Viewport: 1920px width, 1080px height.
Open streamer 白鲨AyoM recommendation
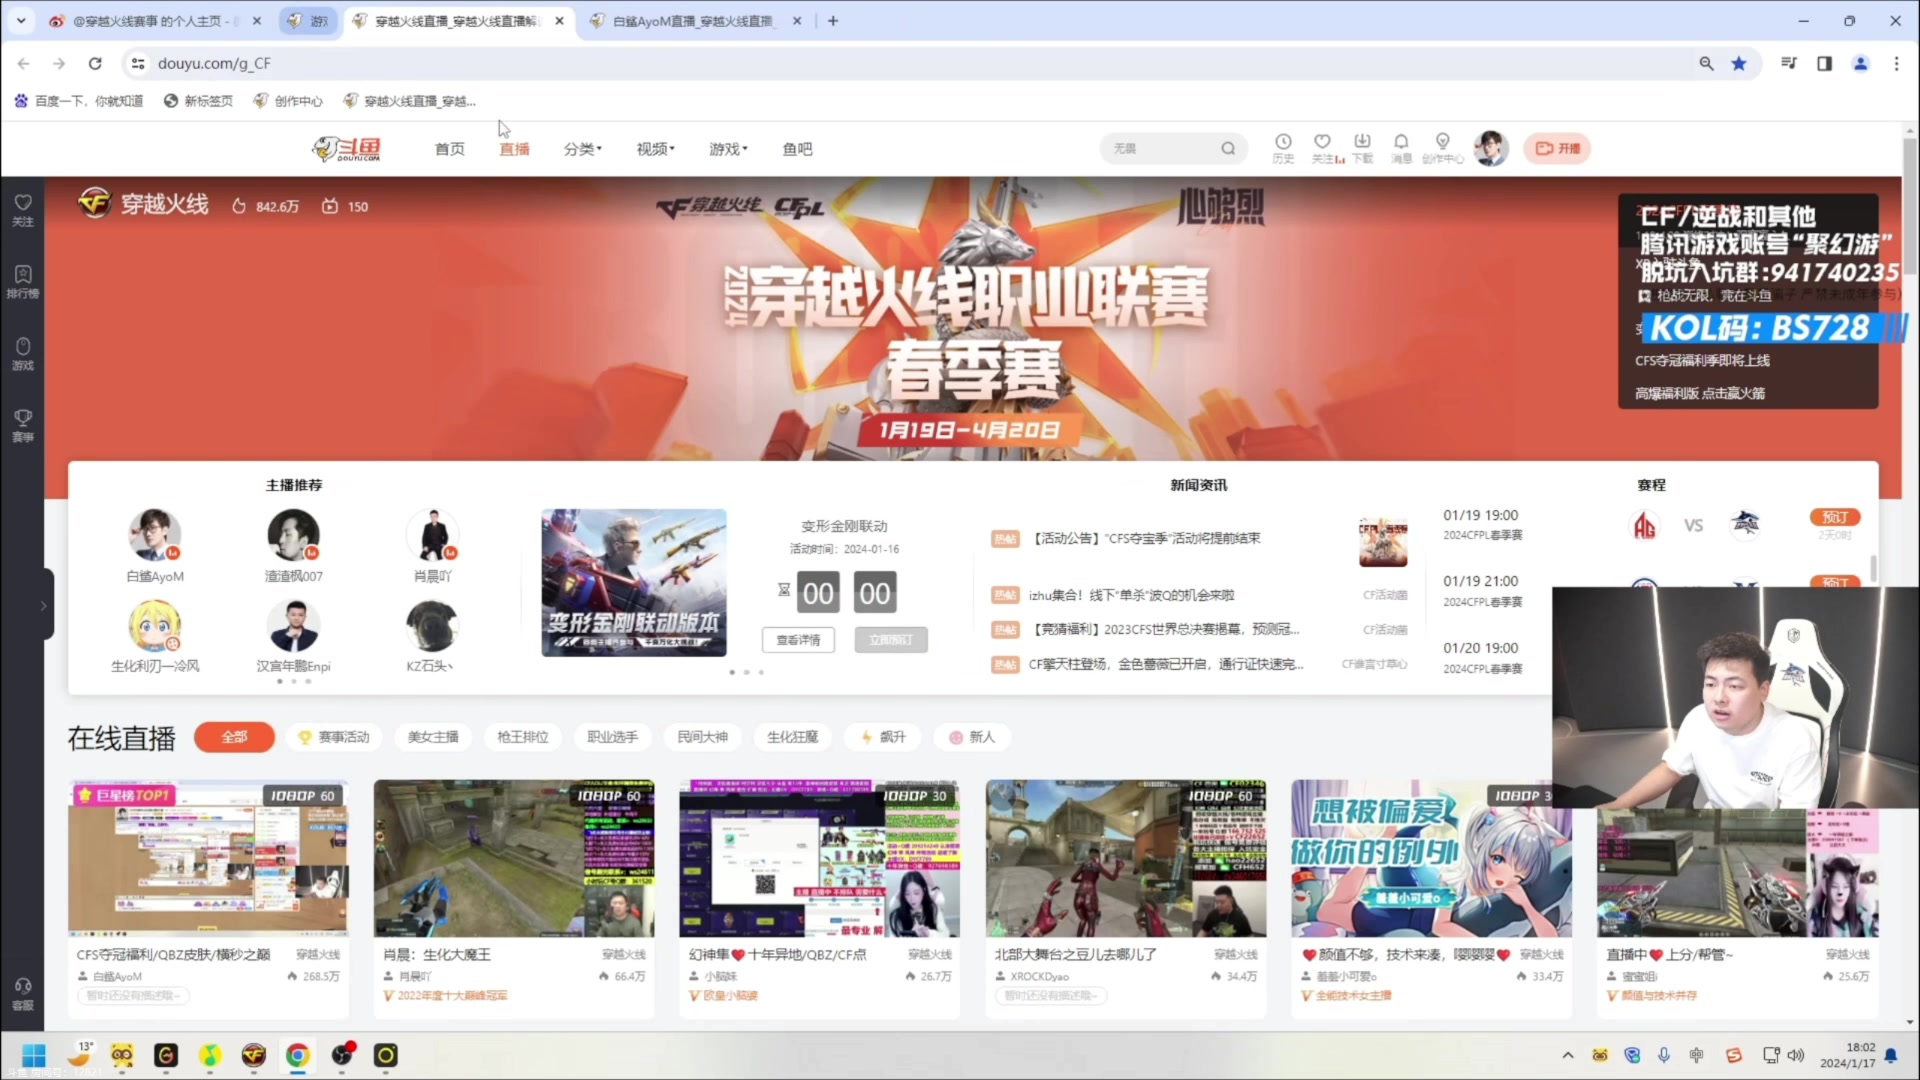pos(155,546)
